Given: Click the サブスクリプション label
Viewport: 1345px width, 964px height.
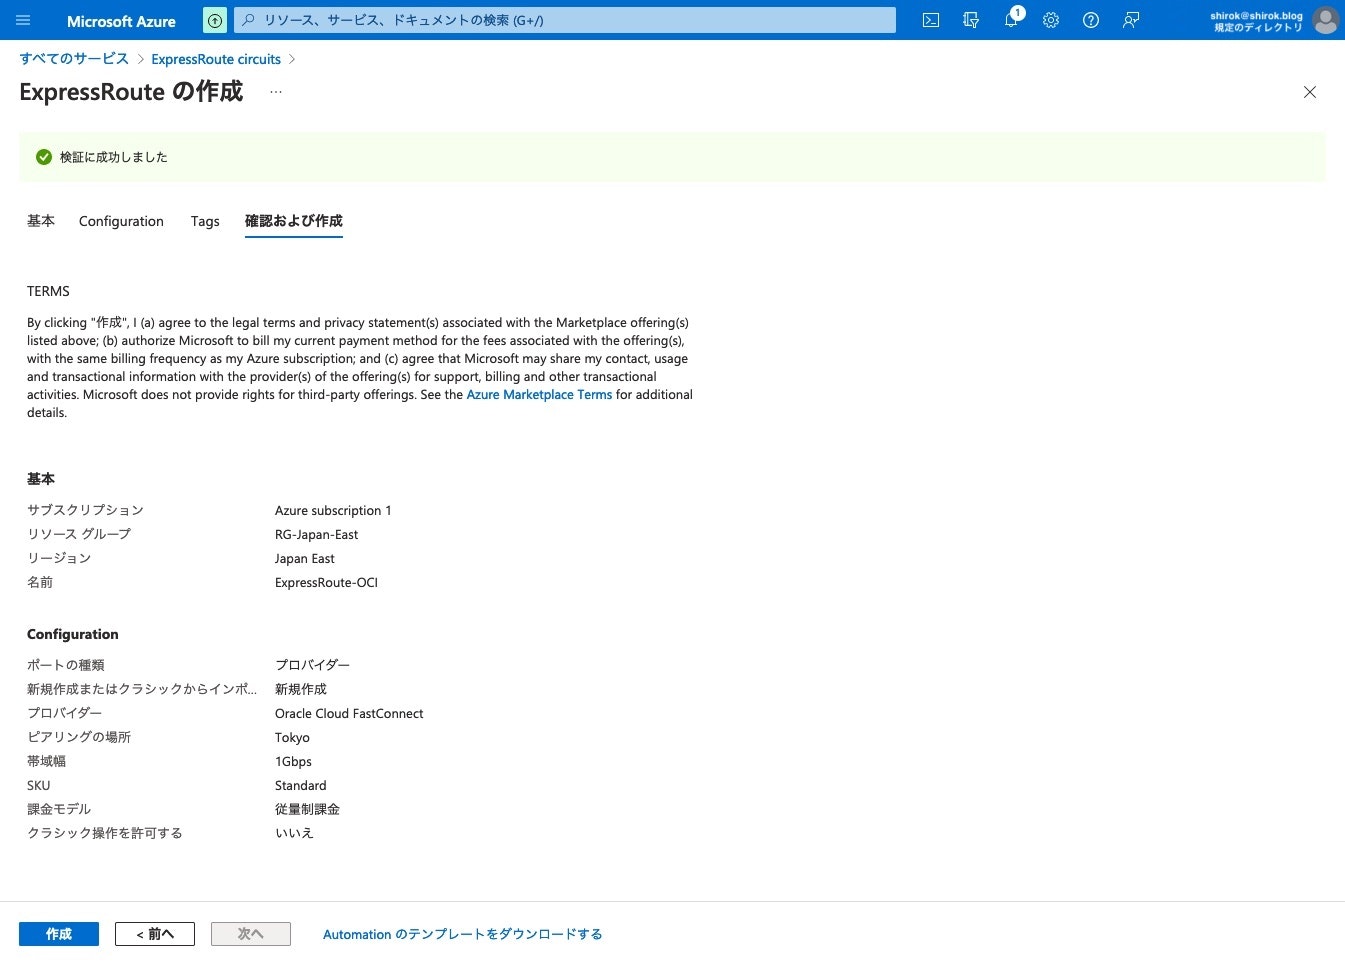Looking at the screenshot, I should click(85, 510).
